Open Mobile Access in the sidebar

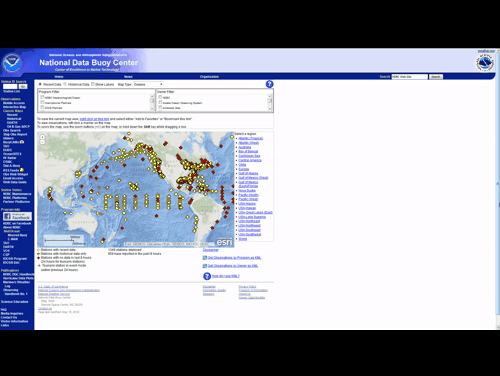[x=14, y=103]
